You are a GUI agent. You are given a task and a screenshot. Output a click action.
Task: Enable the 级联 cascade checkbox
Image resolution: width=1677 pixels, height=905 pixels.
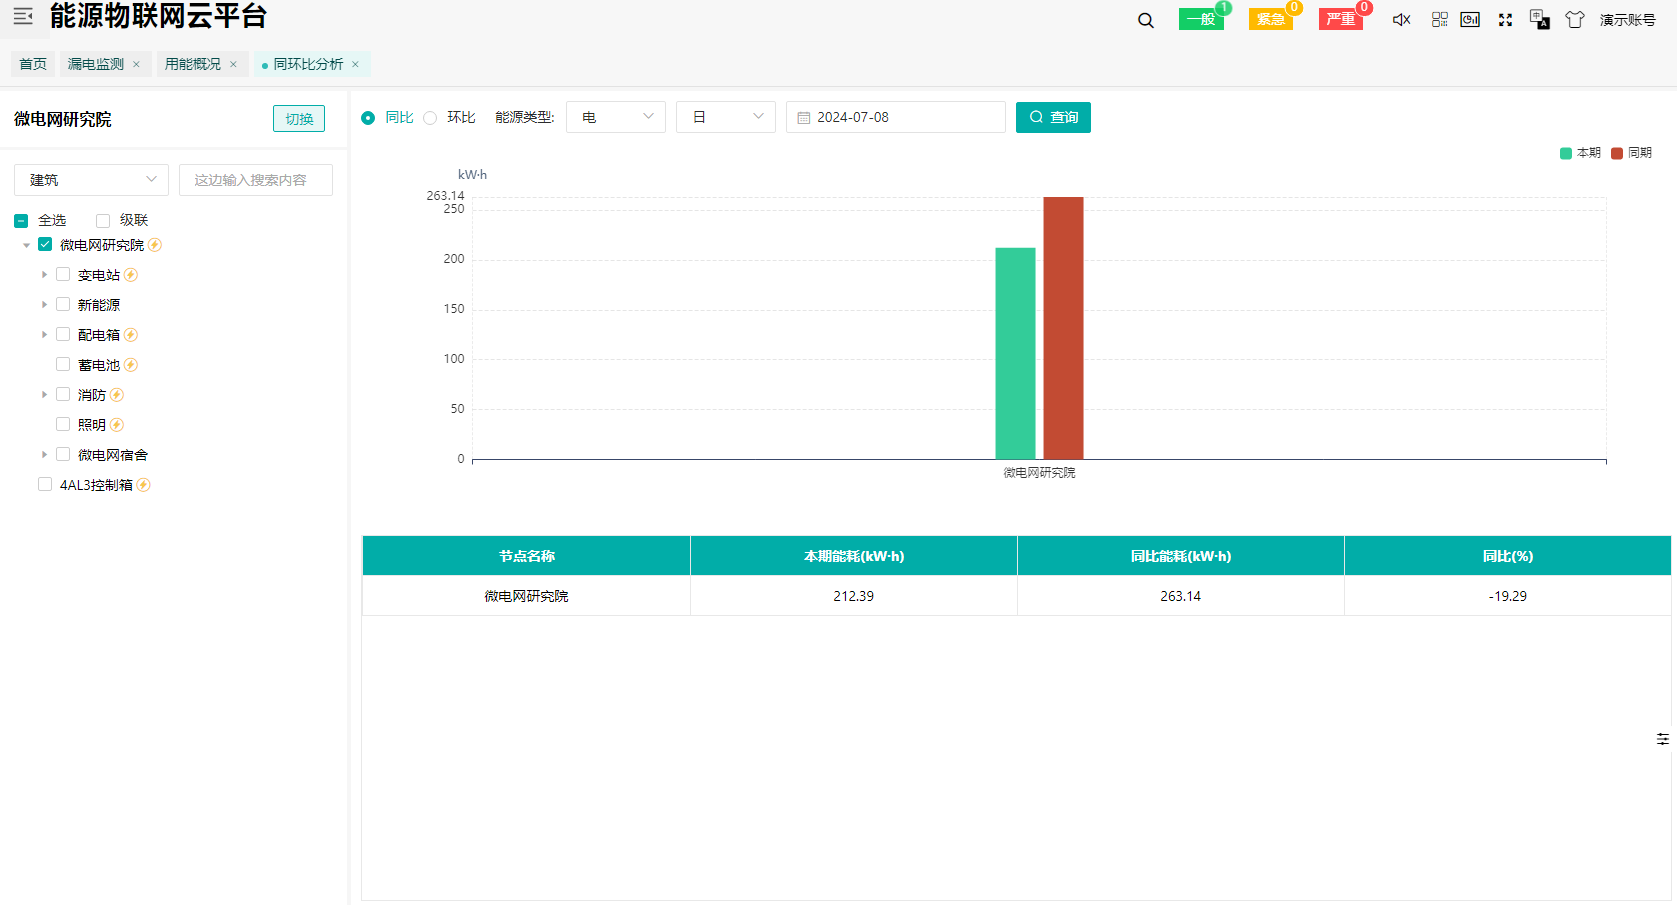[103, 221]
